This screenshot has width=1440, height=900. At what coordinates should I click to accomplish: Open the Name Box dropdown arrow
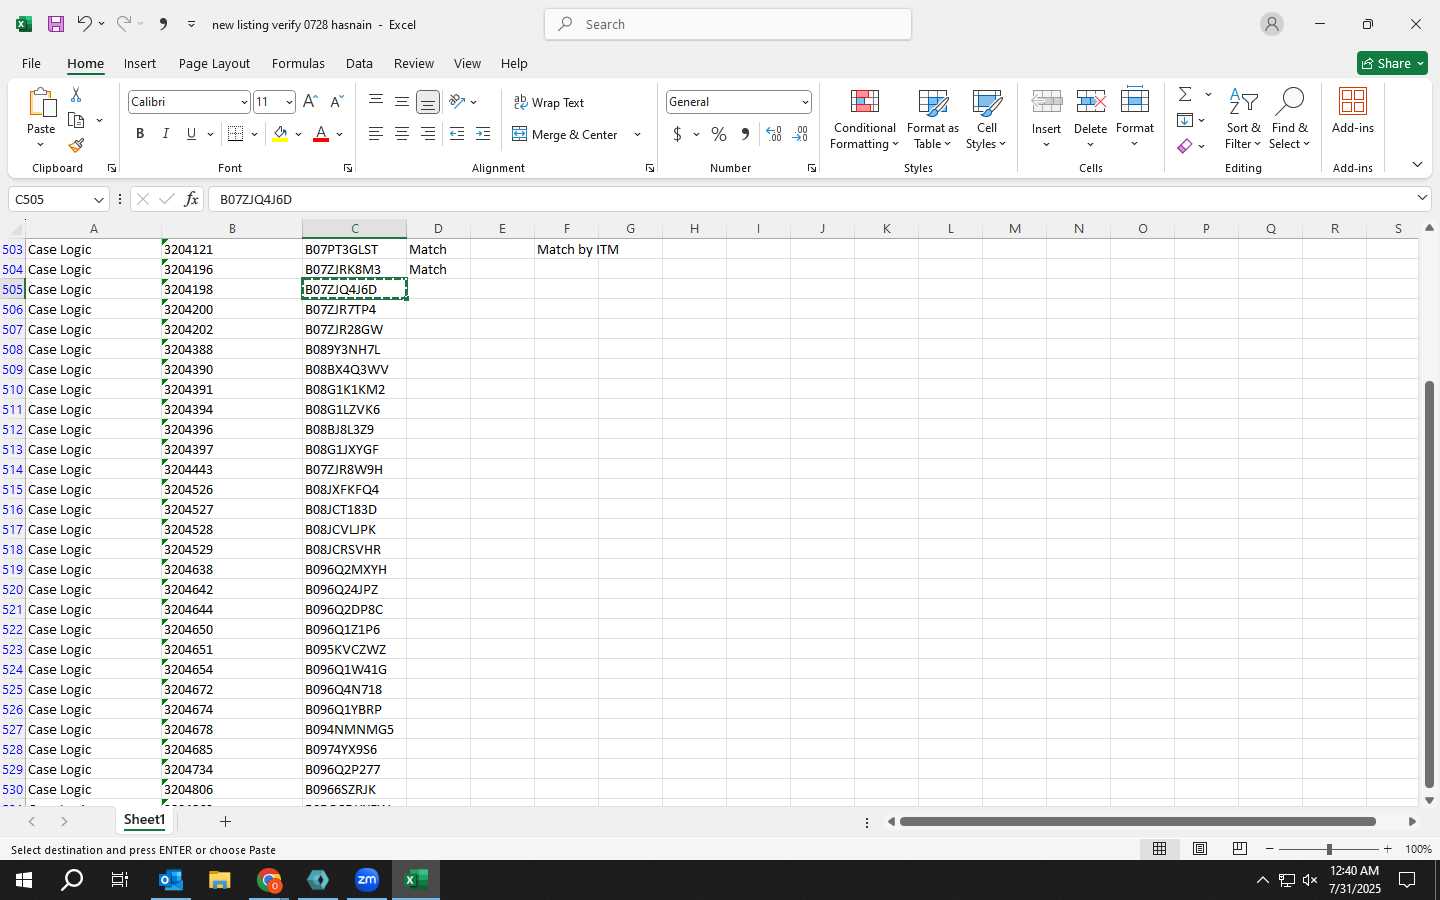click(98, 199)
